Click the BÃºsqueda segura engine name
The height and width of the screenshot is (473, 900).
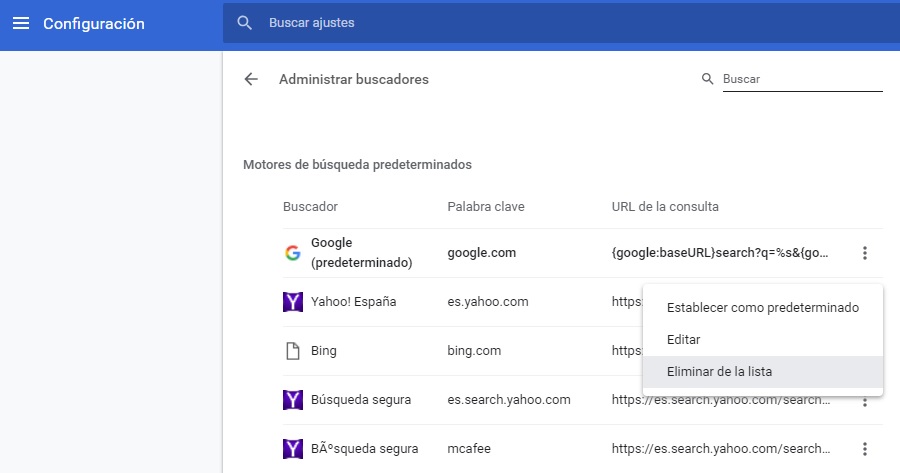click(x=364, y=449)
